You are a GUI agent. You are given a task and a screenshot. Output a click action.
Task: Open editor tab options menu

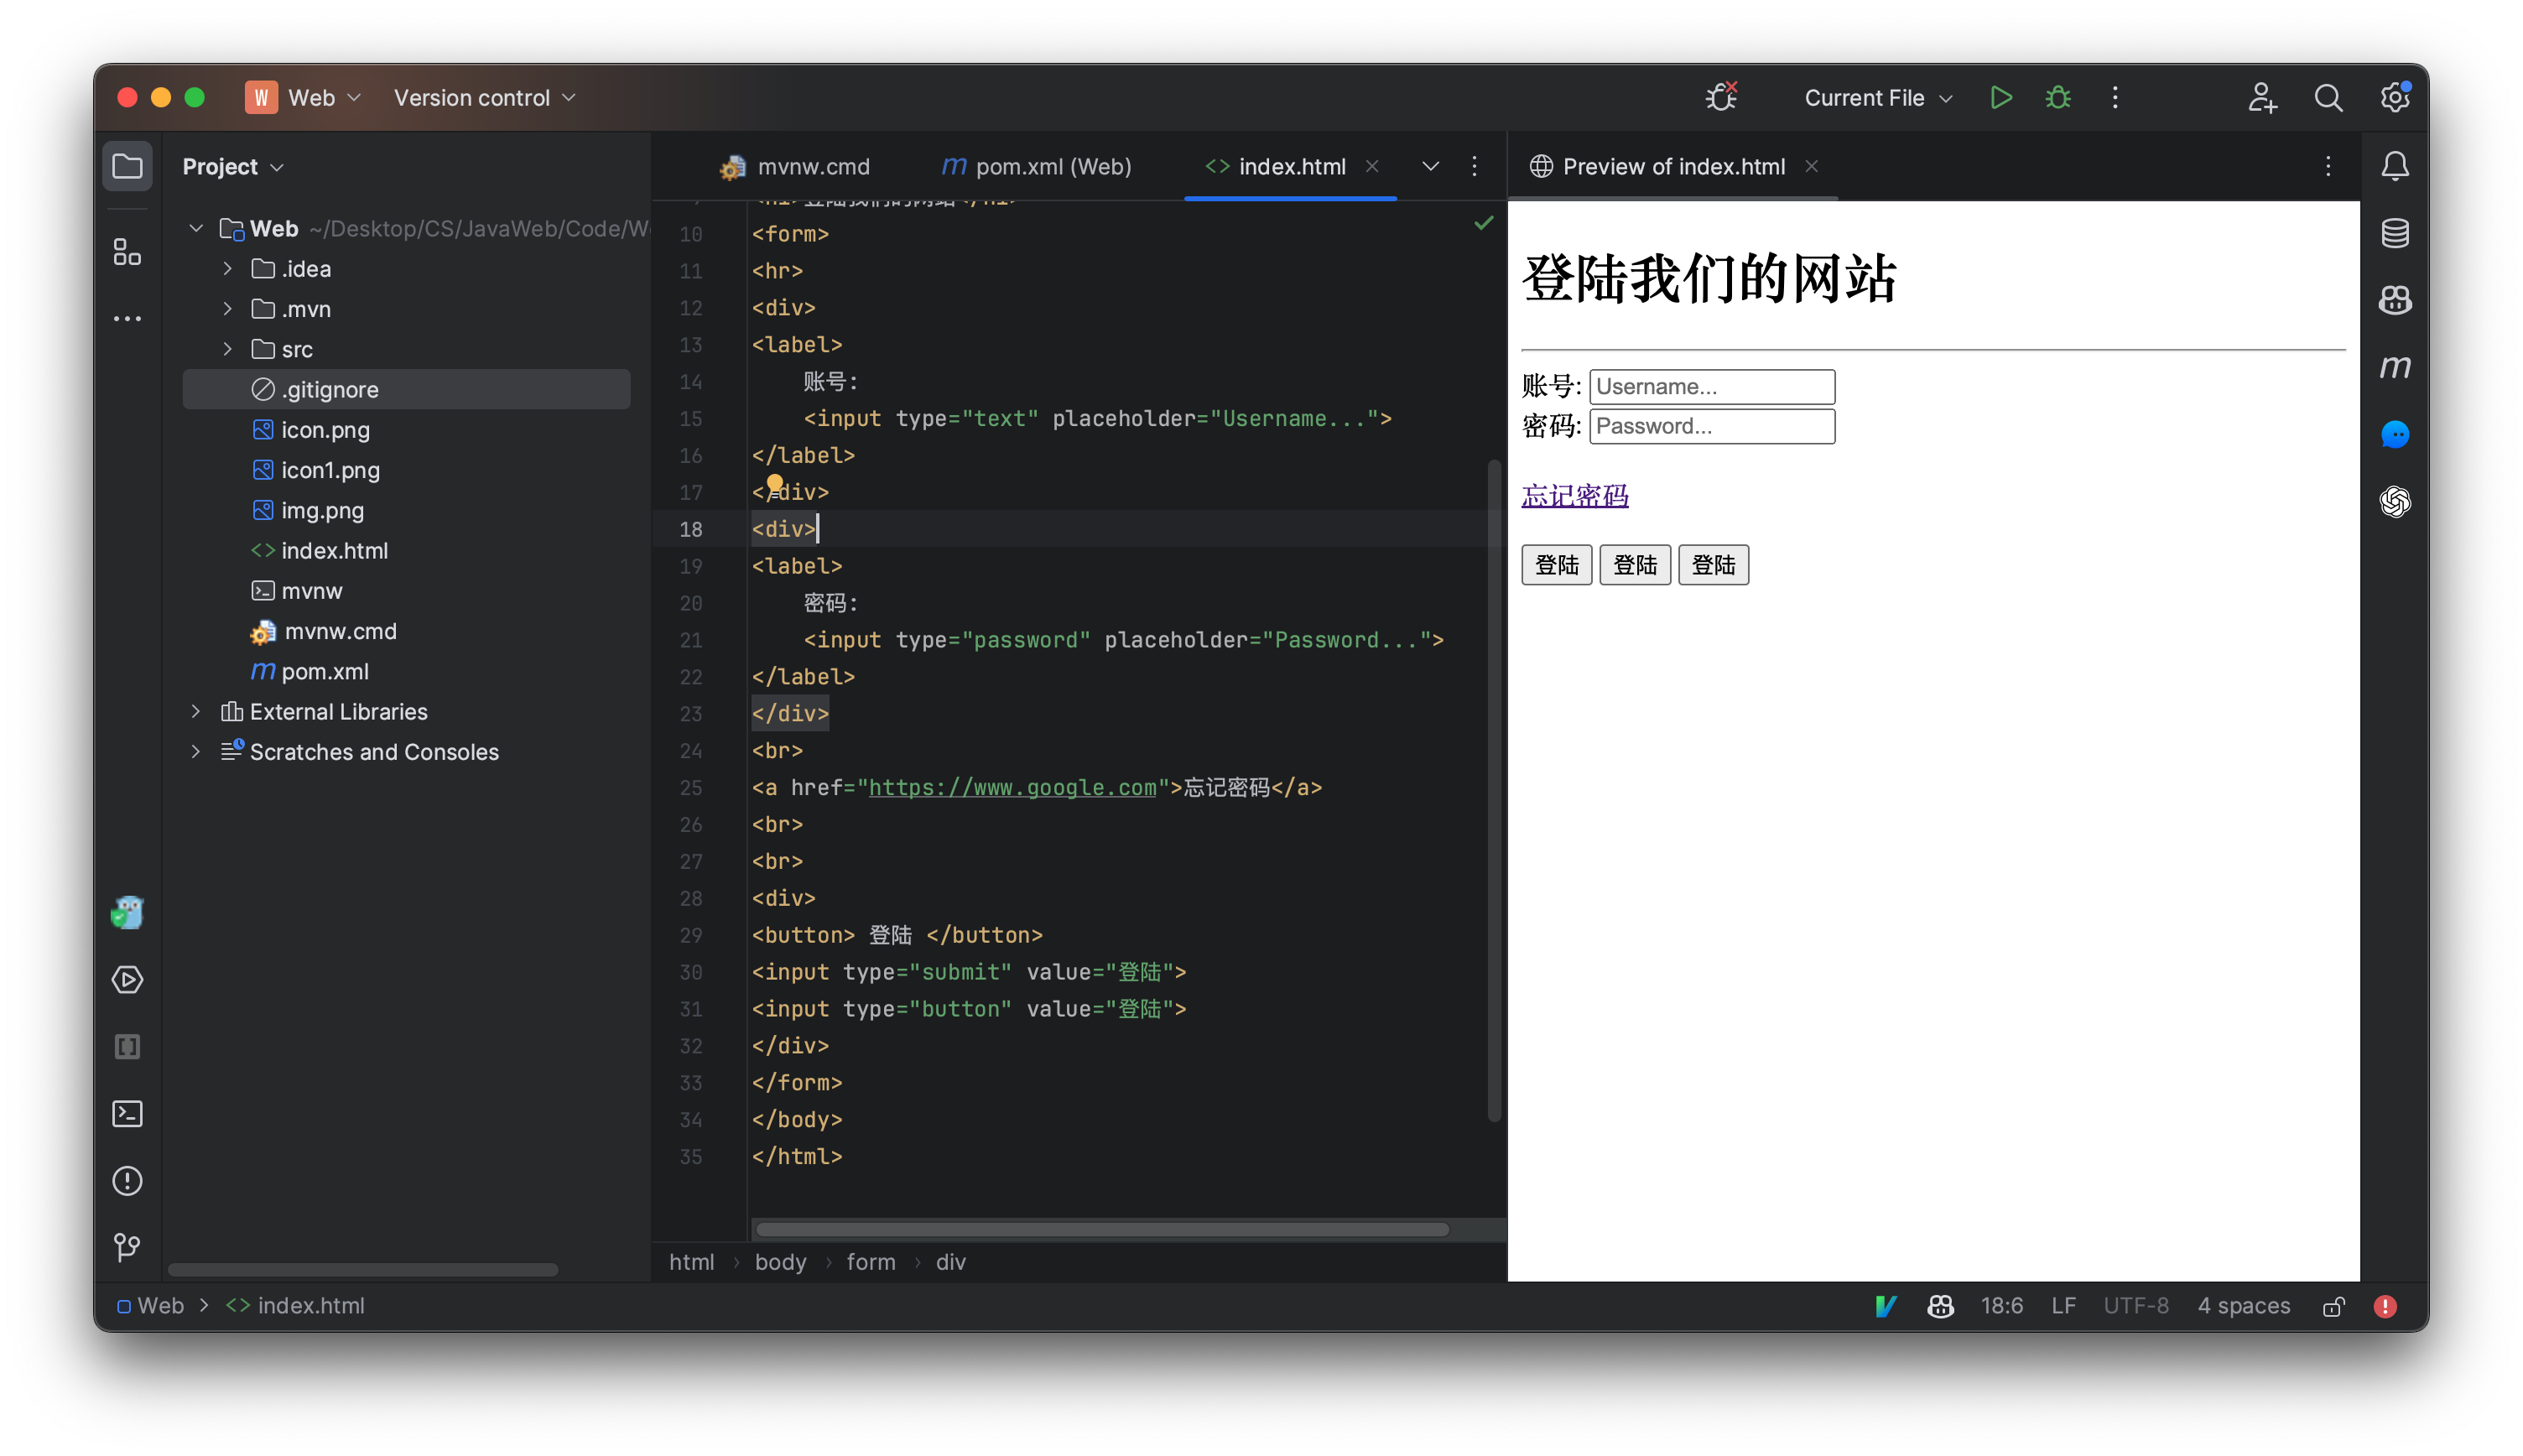[x=1474, y=166]
